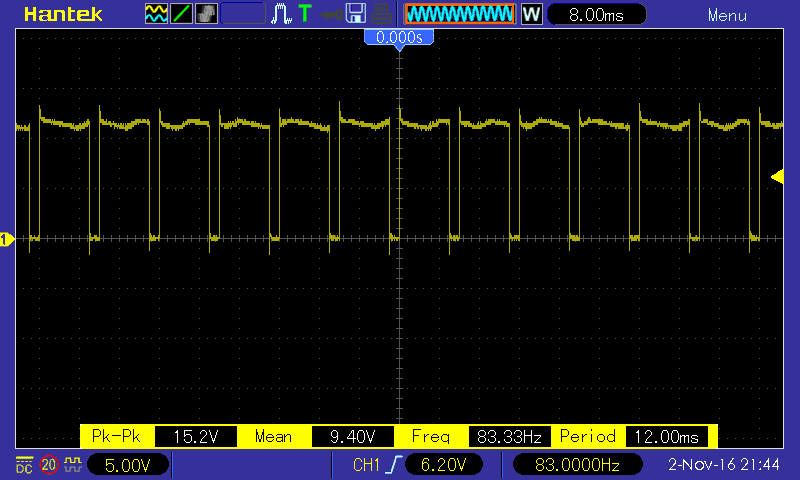Click the channel 1 ground reference marker
This screenshot has height=480, width=800.
[7, 239]
